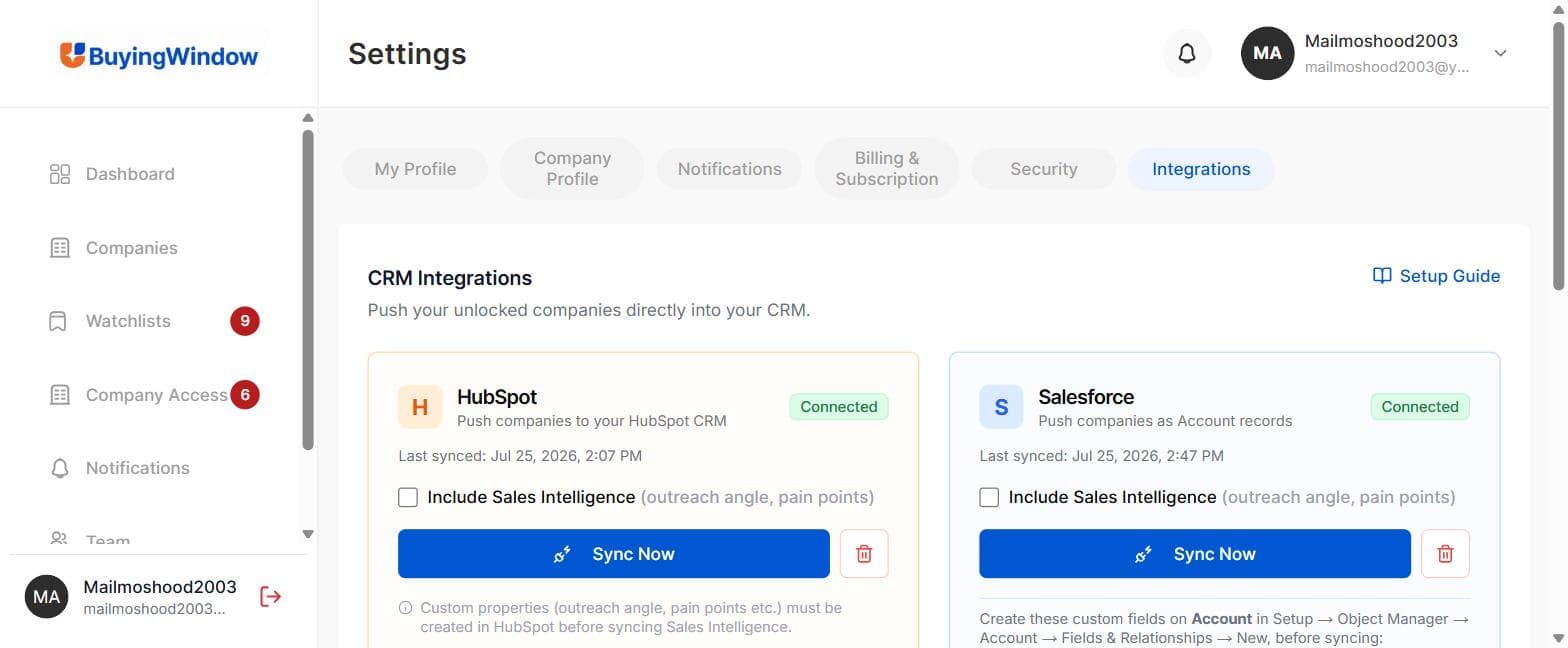Click the Dashboard sidebar icon
The height and width of the screenshot is (648, 1568).
(x=60, y=174)
